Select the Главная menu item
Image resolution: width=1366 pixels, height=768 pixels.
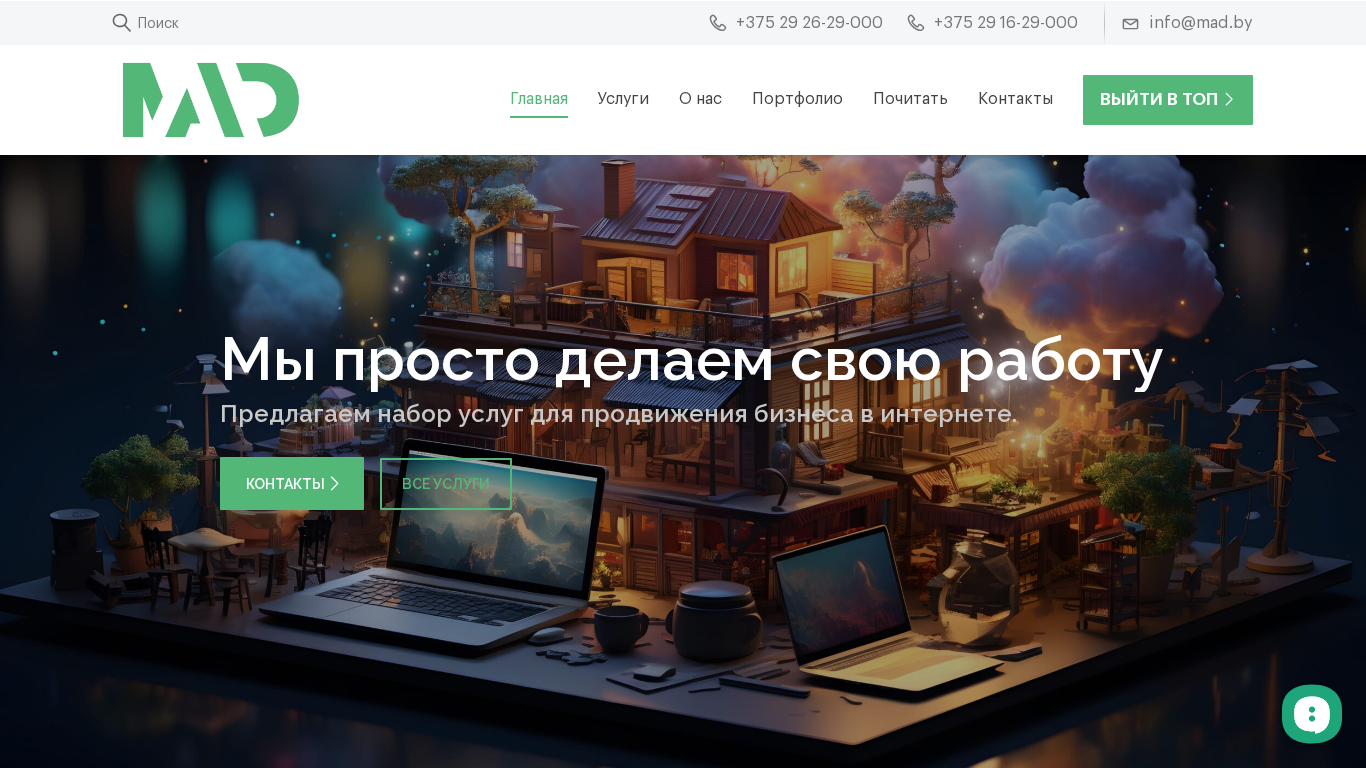539,99
